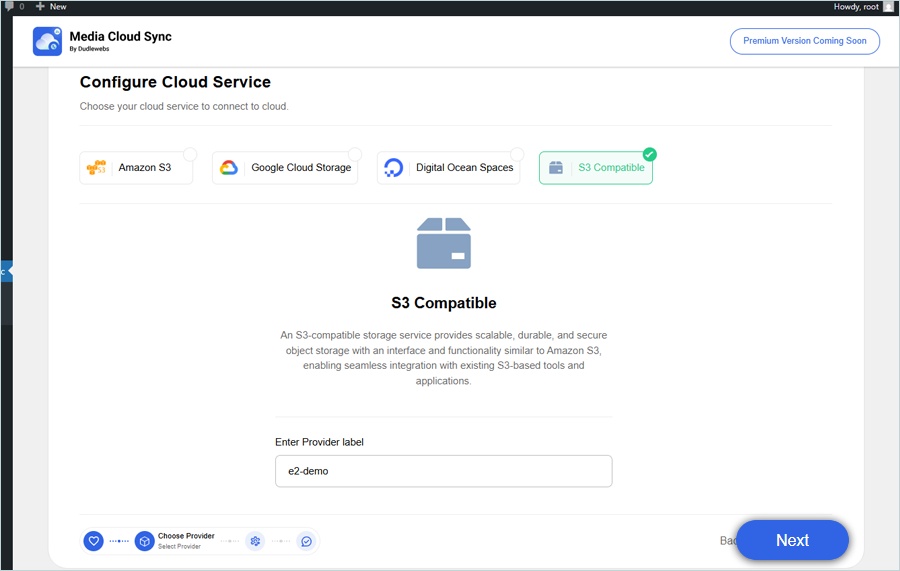
Task: Click the green S3 Compatible selected checkmark
Action: pos(650,154)
